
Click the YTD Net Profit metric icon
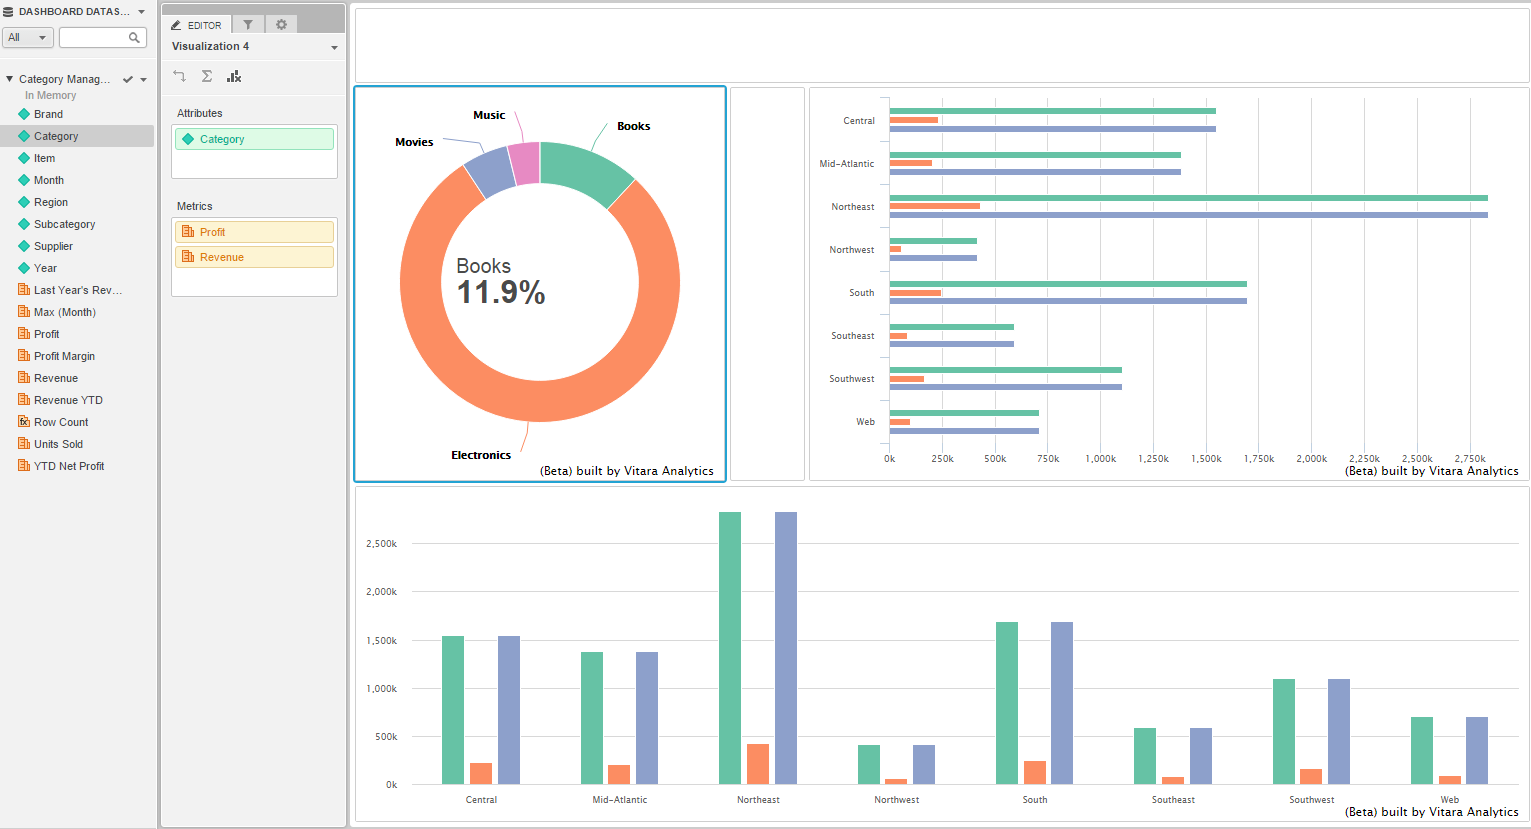pyautogui.click(x=24, y=466)
